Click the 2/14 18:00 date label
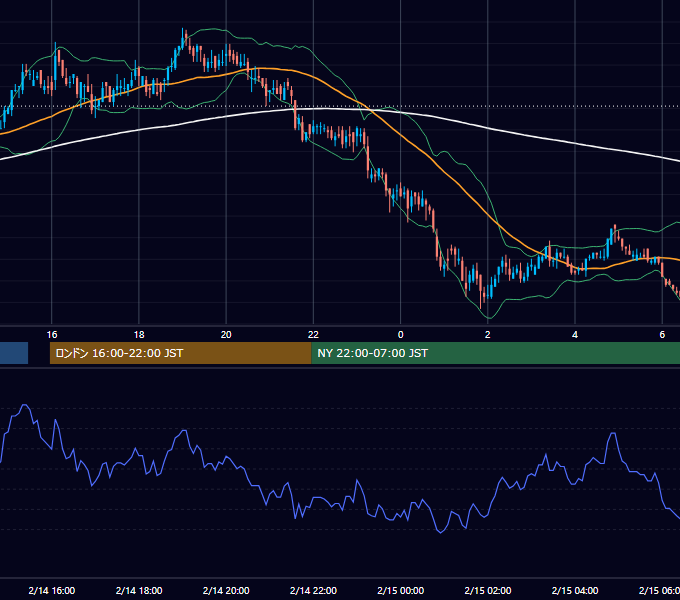Screen dimensions: 680x600 139,590
